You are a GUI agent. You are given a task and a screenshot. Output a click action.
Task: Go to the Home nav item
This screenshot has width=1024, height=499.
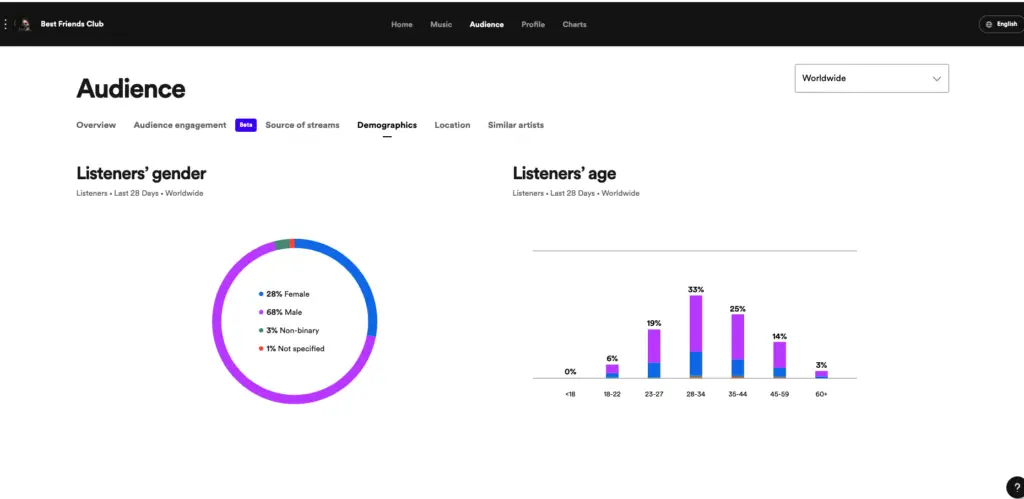click(402, 24)
